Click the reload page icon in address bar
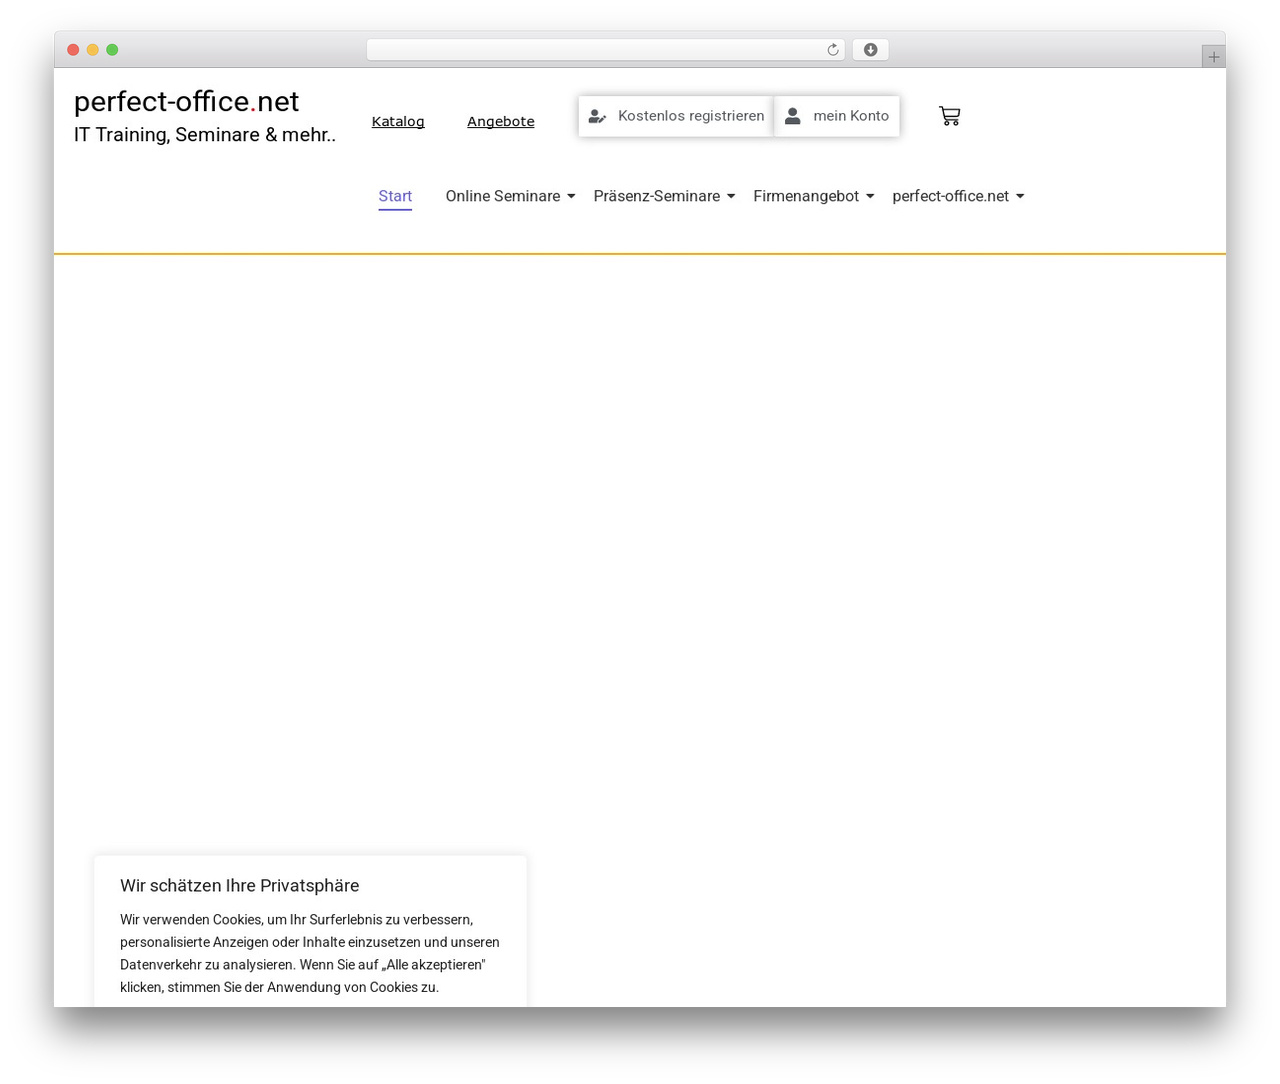Viewport: 1280px width, 1084px height. click(x=832, y=50)
